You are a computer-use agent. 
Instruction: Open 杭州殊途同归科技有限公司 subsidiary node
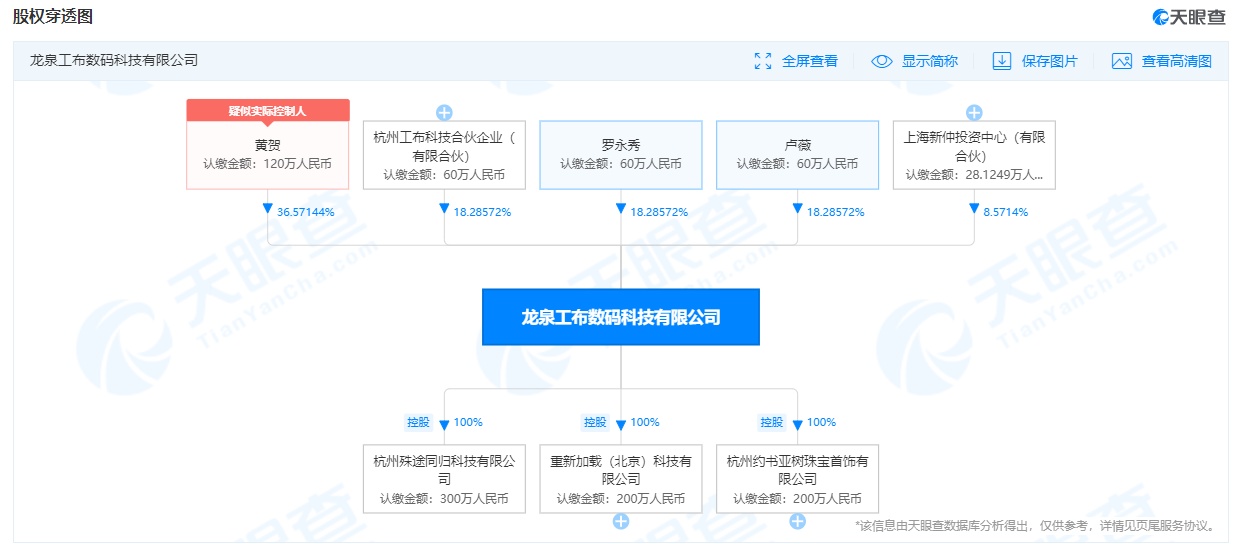tap(444, 479)
